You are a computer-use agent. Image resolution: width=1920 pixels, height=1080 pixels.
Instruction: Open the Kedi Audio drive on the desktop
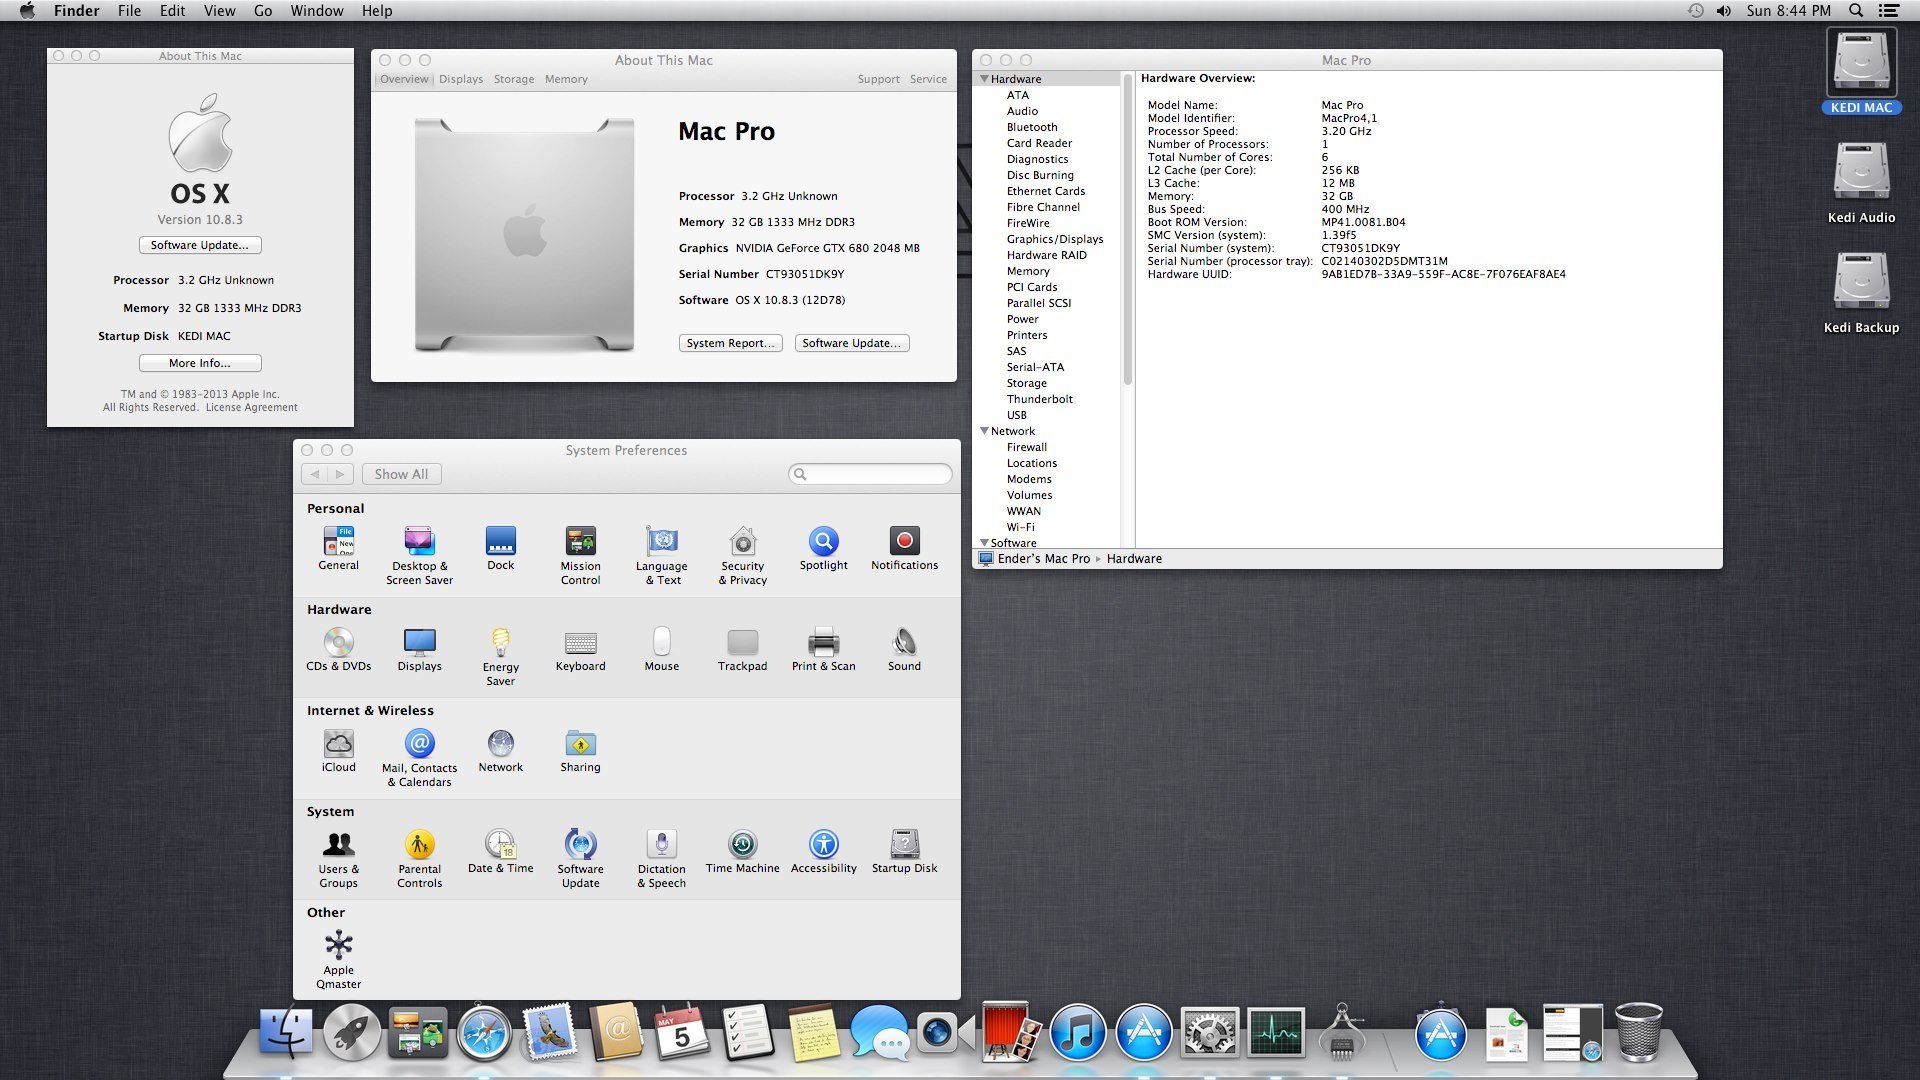(x=1861, y=173)
